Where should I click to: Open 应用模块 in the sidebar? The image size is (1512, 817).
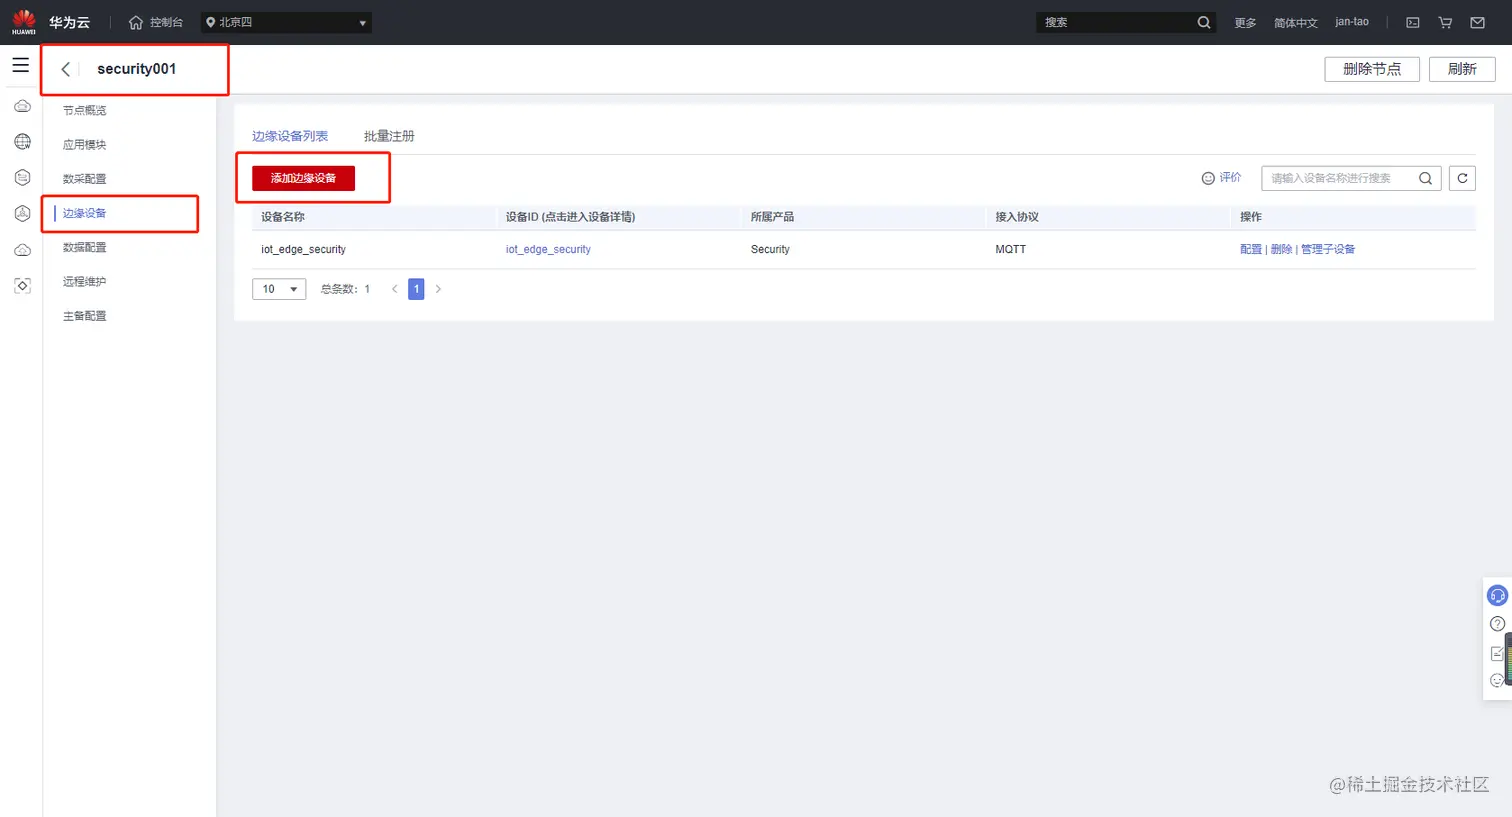pyautogui.click(x=85, y=145)
